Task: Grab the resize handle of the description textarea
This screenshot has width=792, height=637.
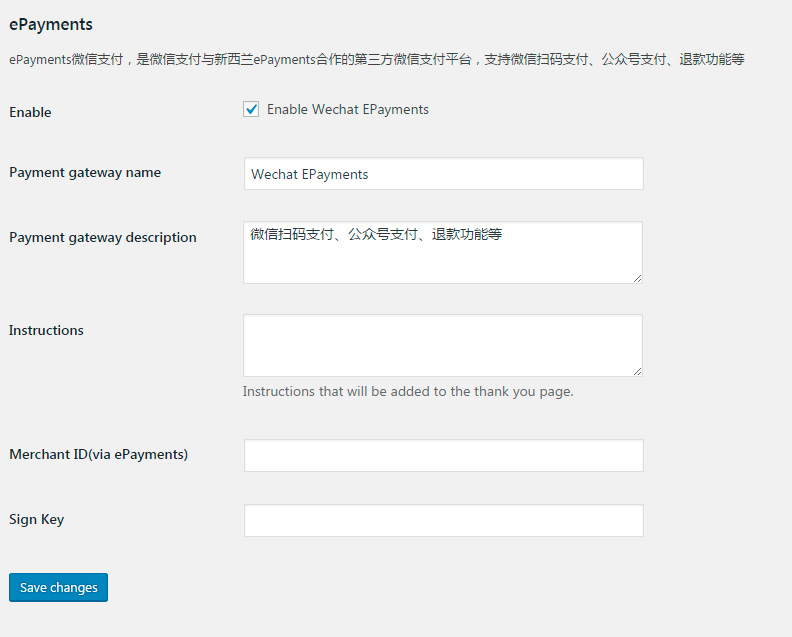Action: [637, 278]
